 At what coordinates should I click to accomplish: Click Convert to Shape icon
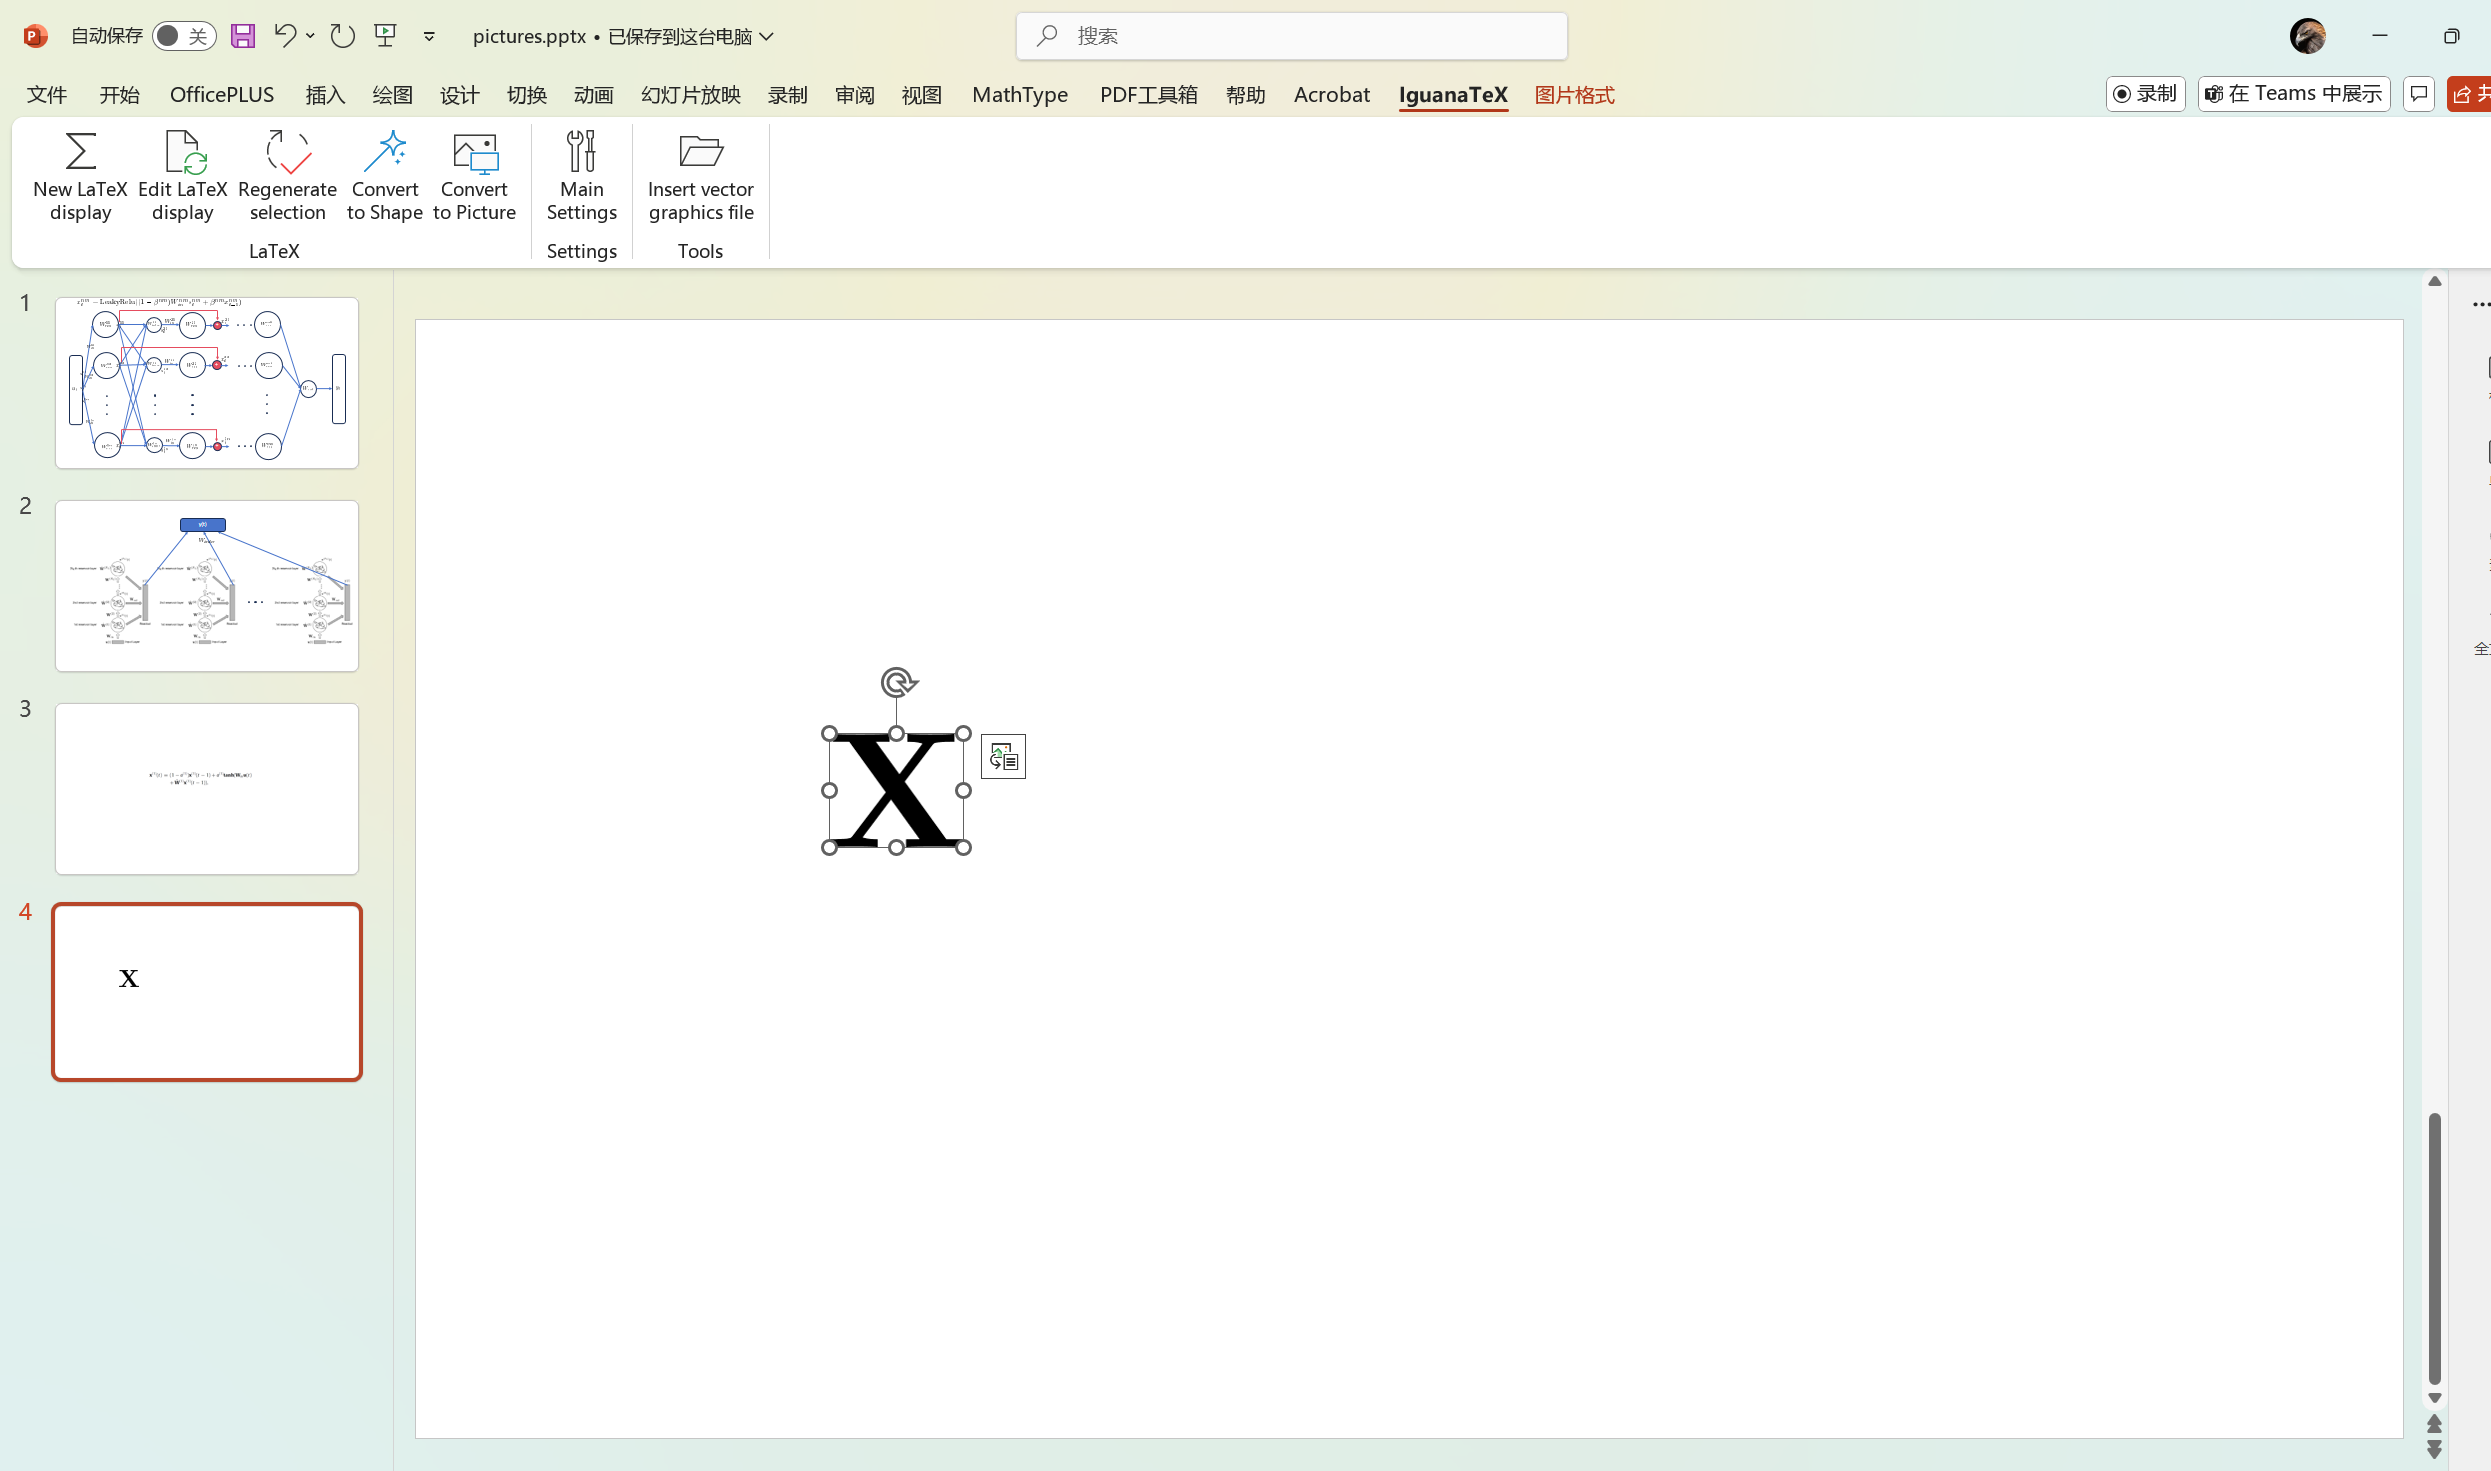385,152
